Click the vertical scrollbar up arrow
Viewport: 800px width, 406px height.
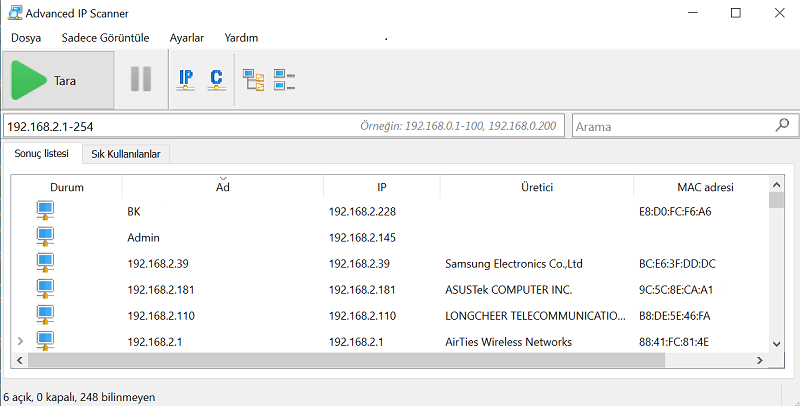click(777, 185)
